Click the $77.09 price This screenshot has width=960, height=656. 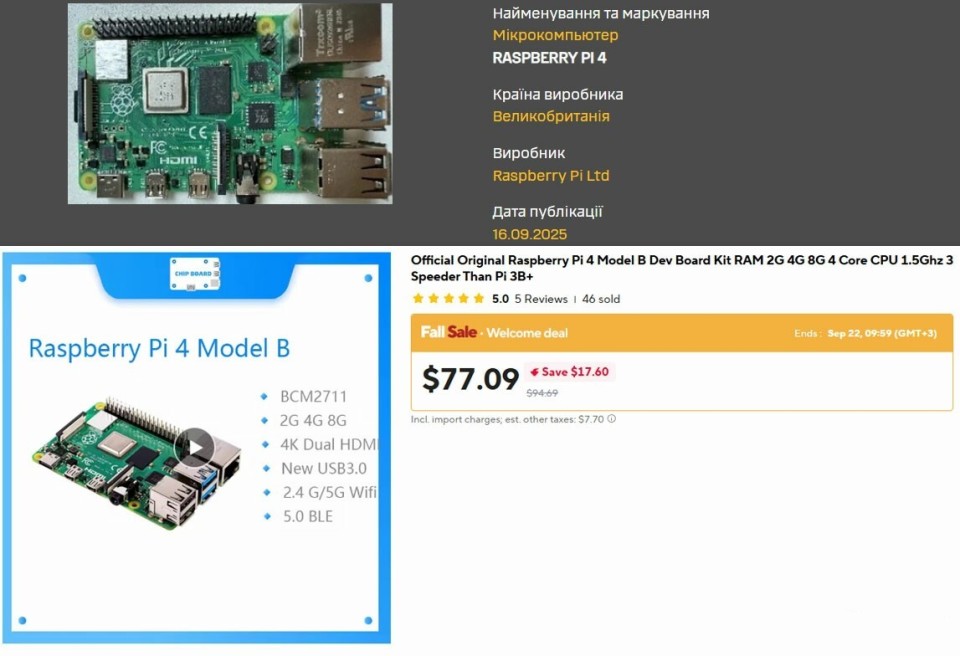coord(470,379)
